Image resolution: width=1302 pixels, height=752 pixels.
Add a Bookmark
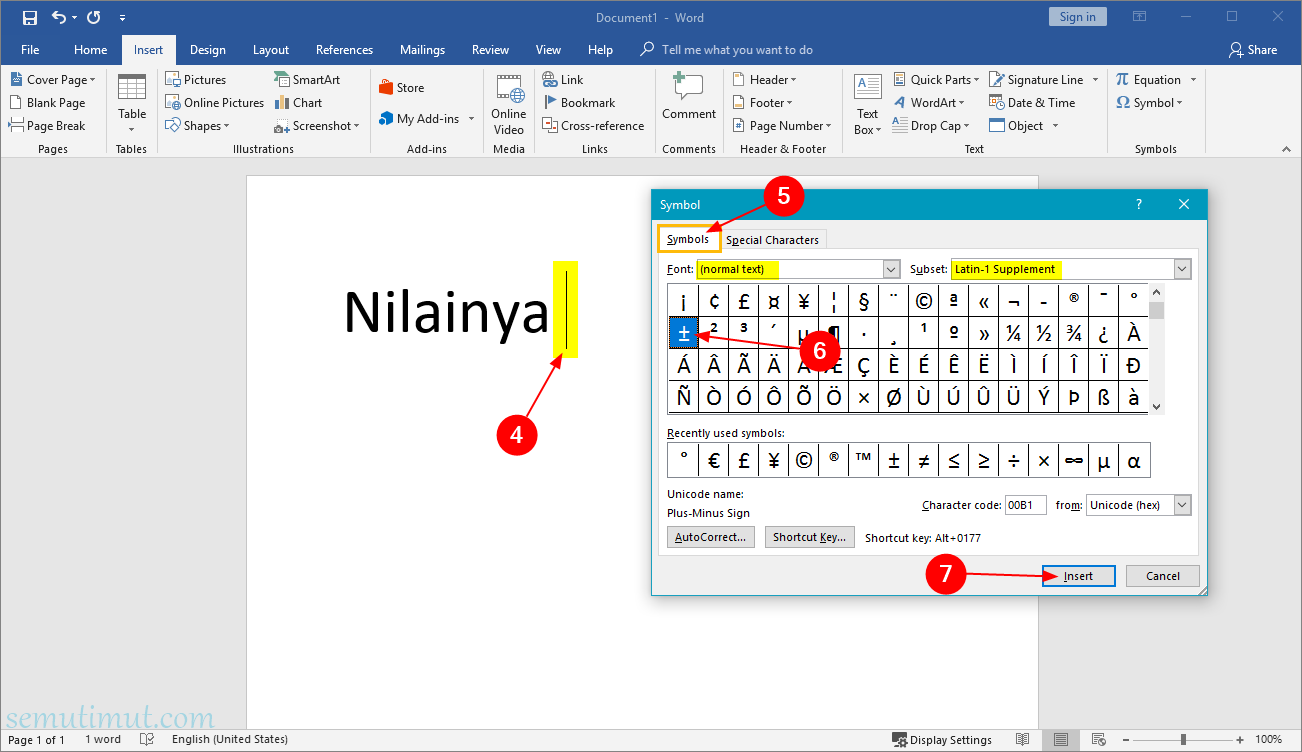[579, 103]
